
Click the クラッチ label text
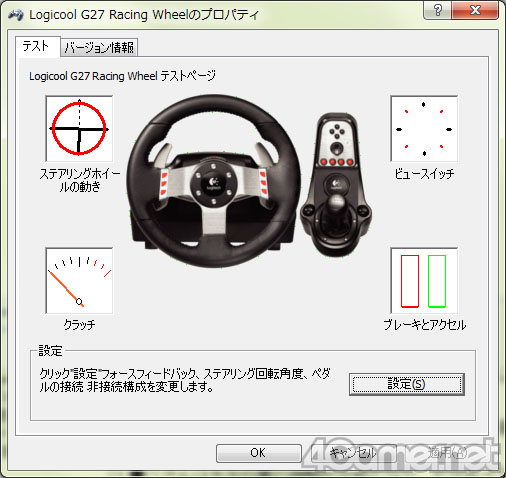coord(79,324)
